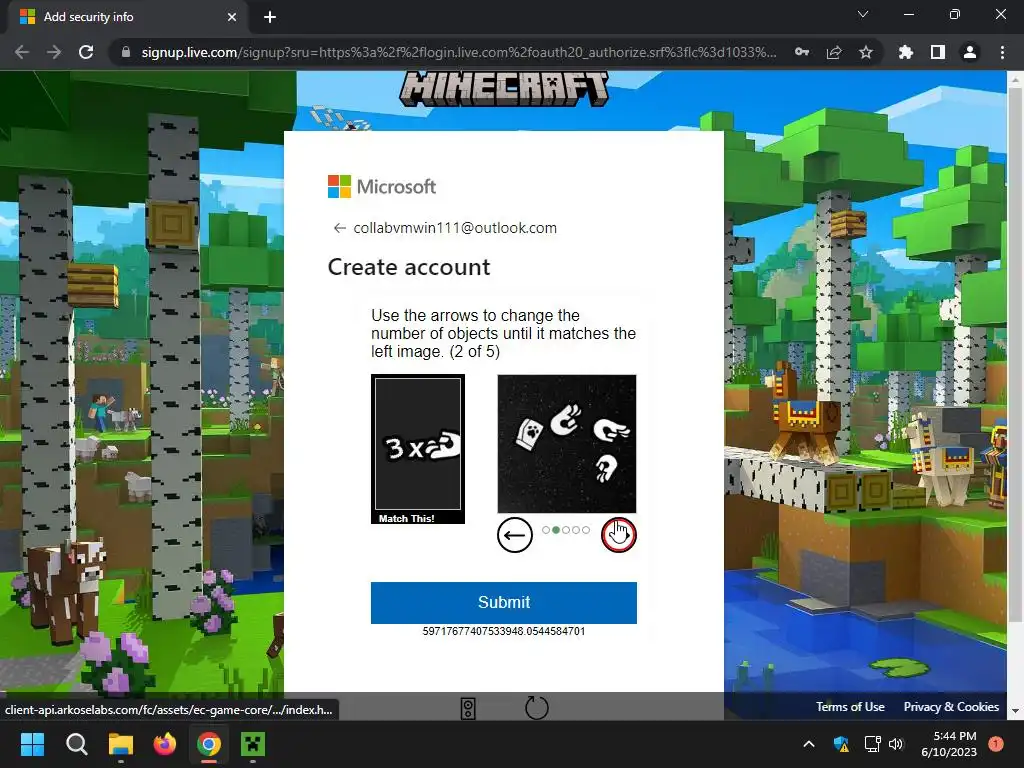
Task: Open the Windows Start menu
Action: click(x=32, y=744)
